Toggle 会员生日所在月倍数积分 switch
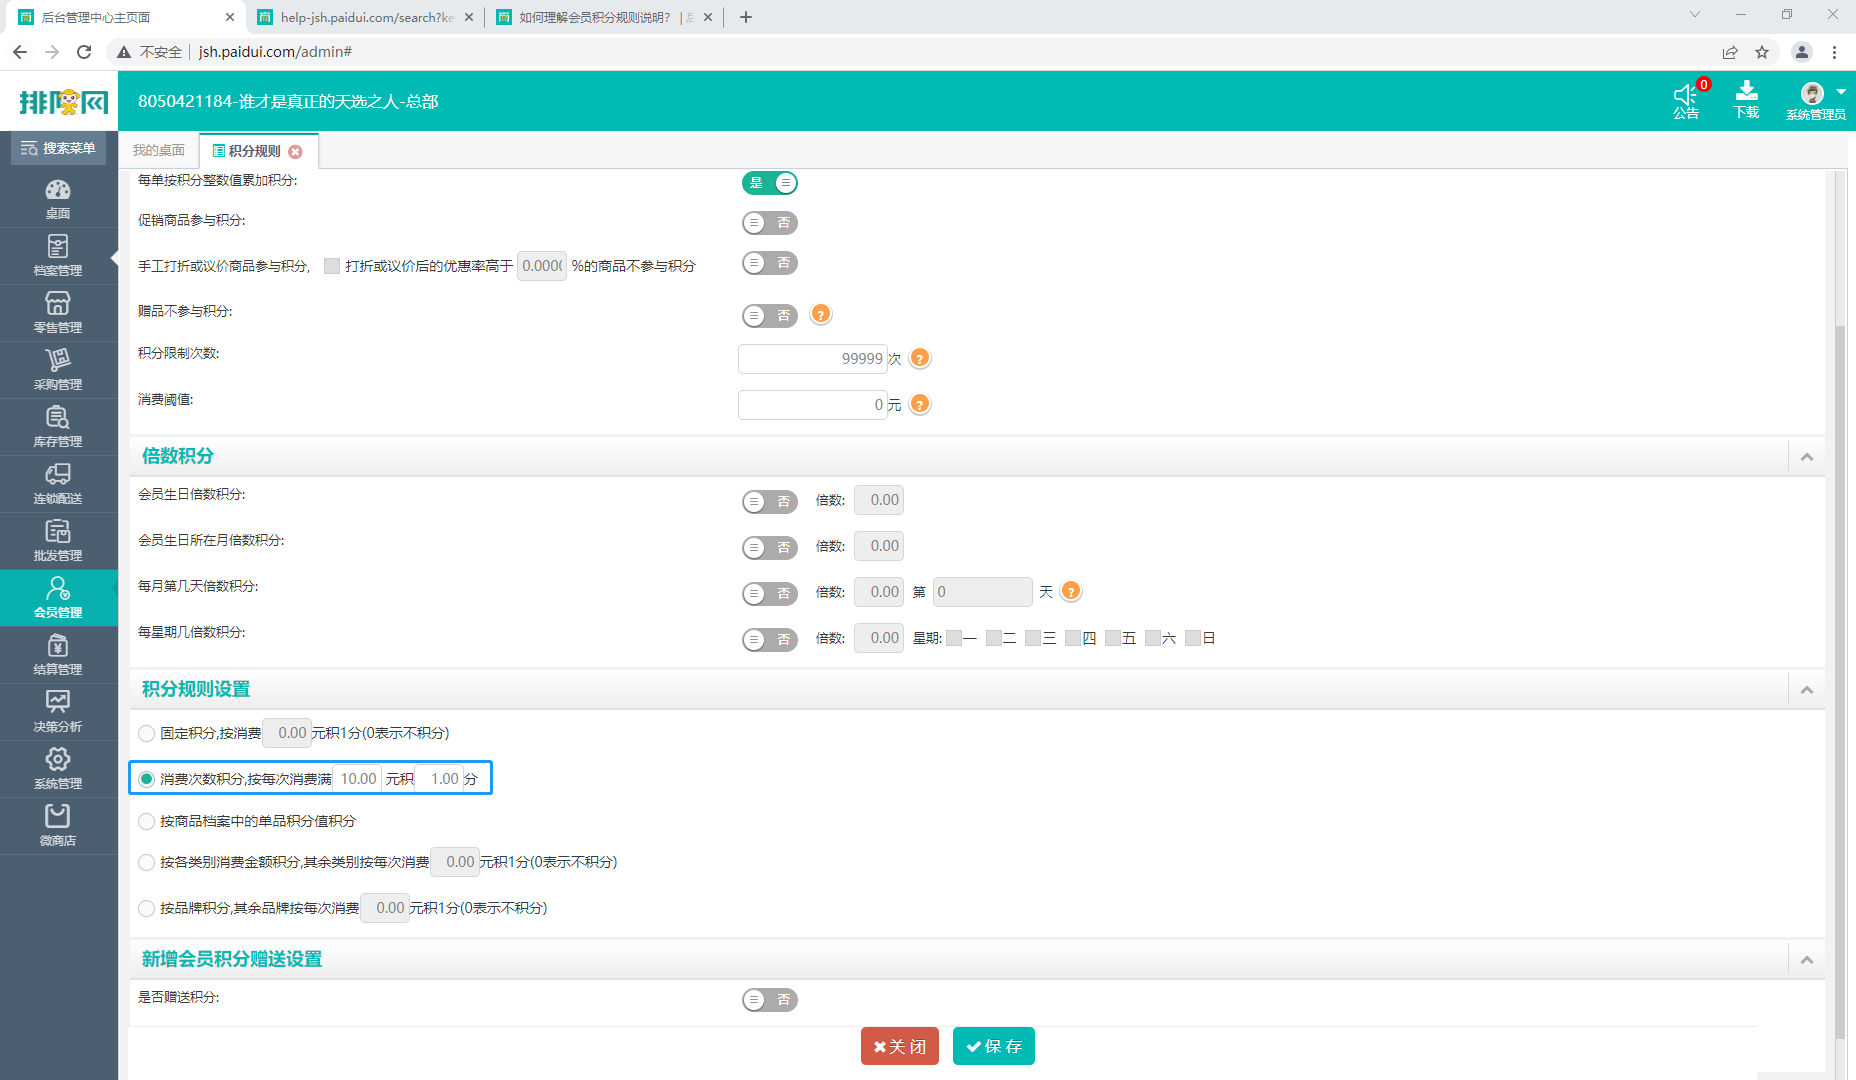1856x1080 pixels. tap(770, 548)
